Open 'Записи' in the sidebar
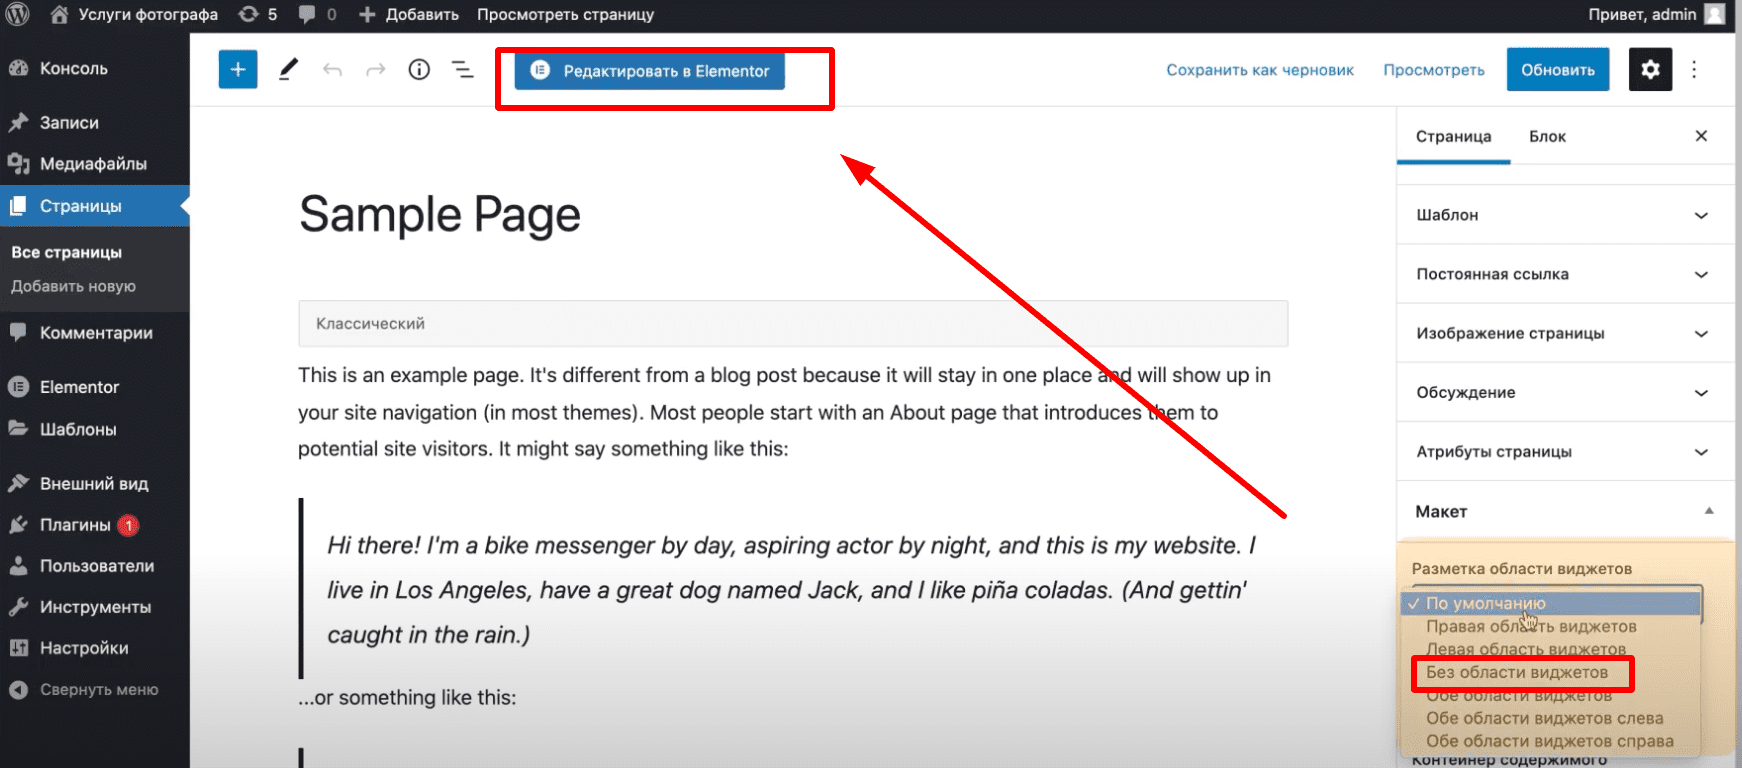The width and height of the screenshot is (1742, 768). [95, 122]
